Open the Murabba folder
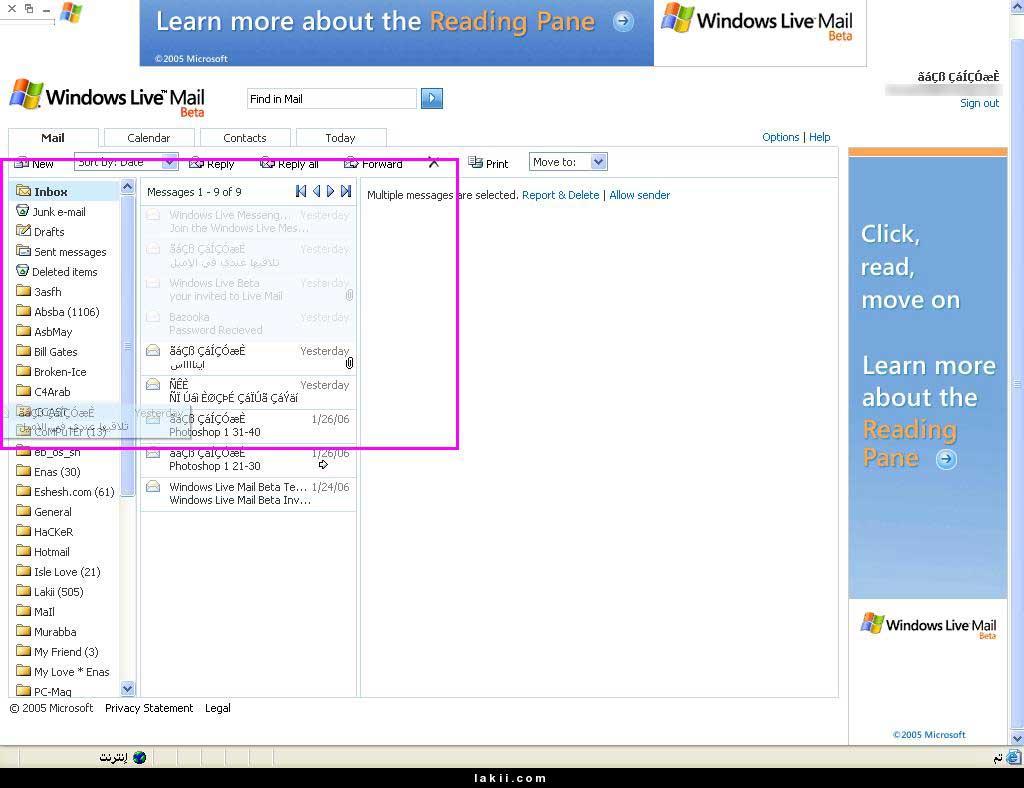This screenshot has width=1024, height=788. pos(46,632)
